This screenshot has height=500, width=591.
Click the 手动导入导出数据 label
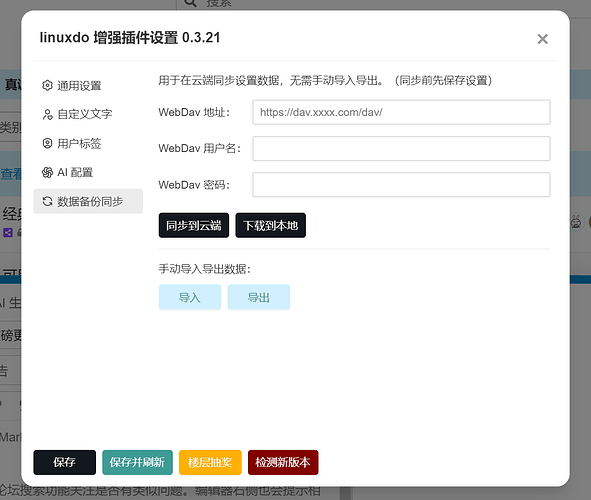tap(205, 269)
